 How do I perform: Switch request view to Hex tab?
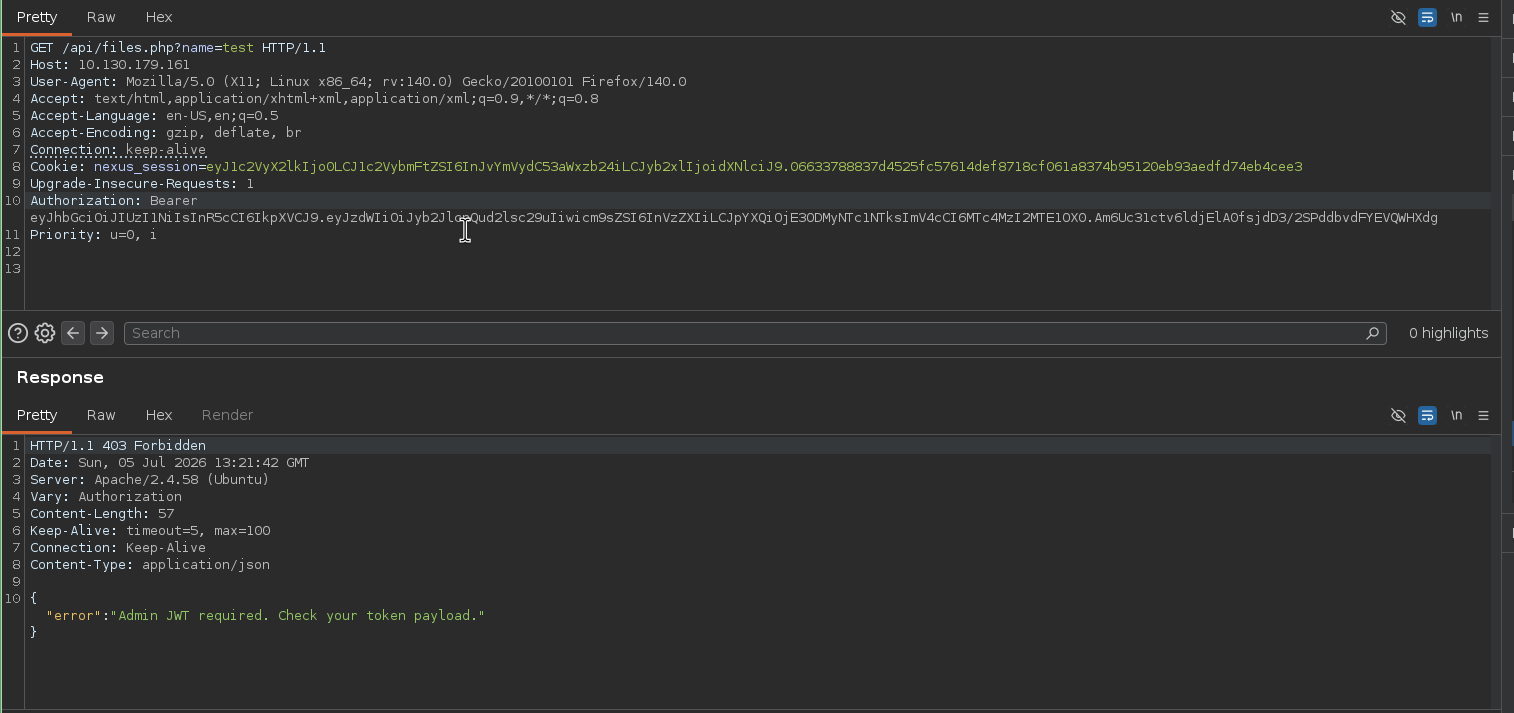[159, 17]
